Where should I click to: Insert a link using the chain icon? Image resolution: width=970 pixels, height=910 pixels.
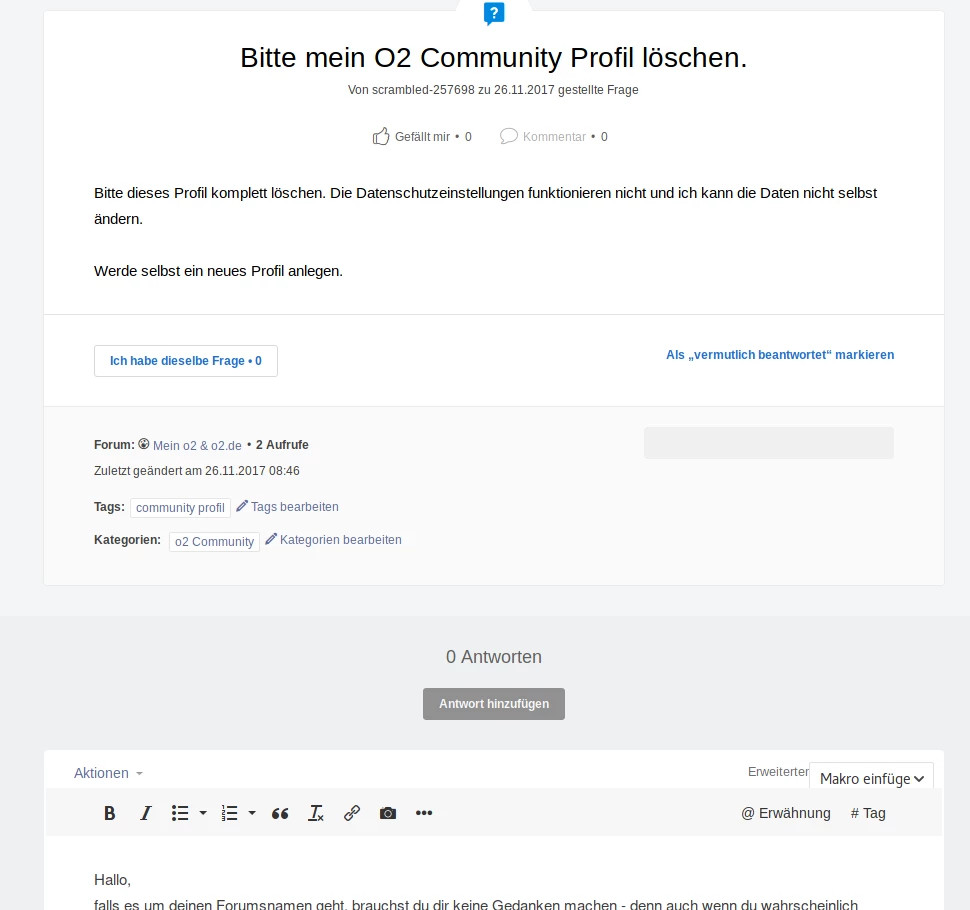[352, 813]
